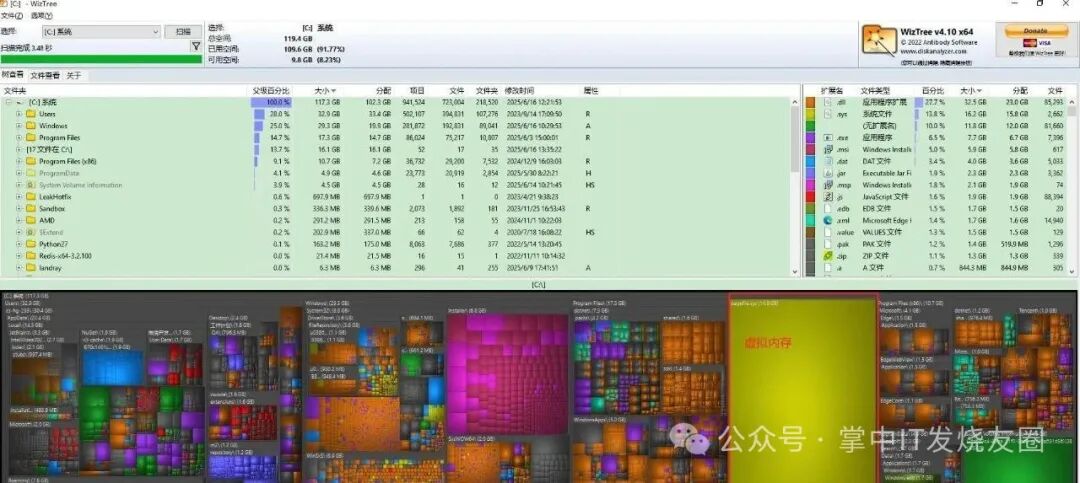The height and width of the screenshot is (483, 1080).
Task: Select the AMD folder icon
Action: click(x=30, y=220)
